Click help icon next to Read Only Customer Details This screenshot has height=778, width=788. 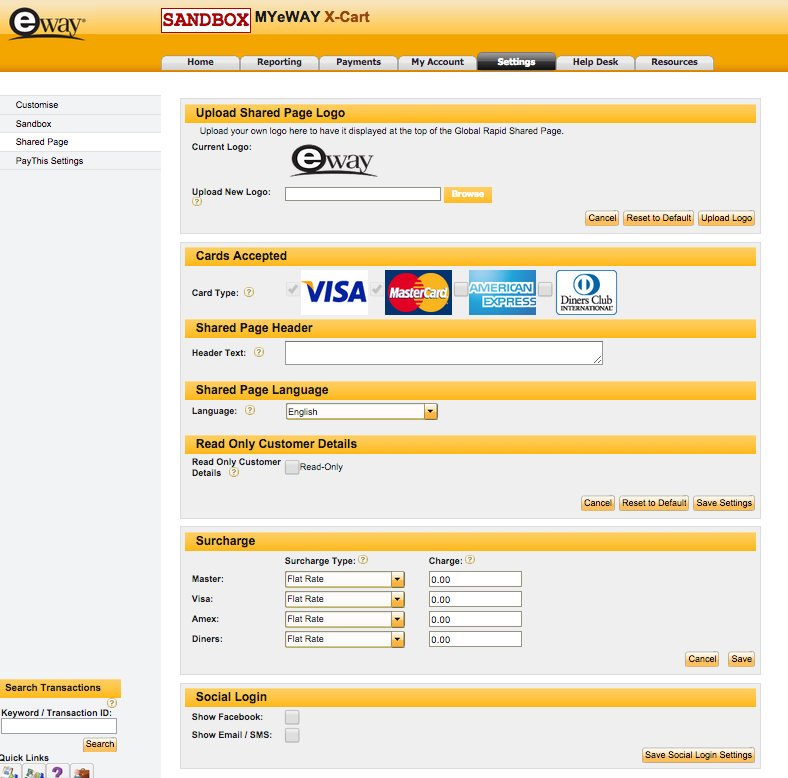click(234, 472)
